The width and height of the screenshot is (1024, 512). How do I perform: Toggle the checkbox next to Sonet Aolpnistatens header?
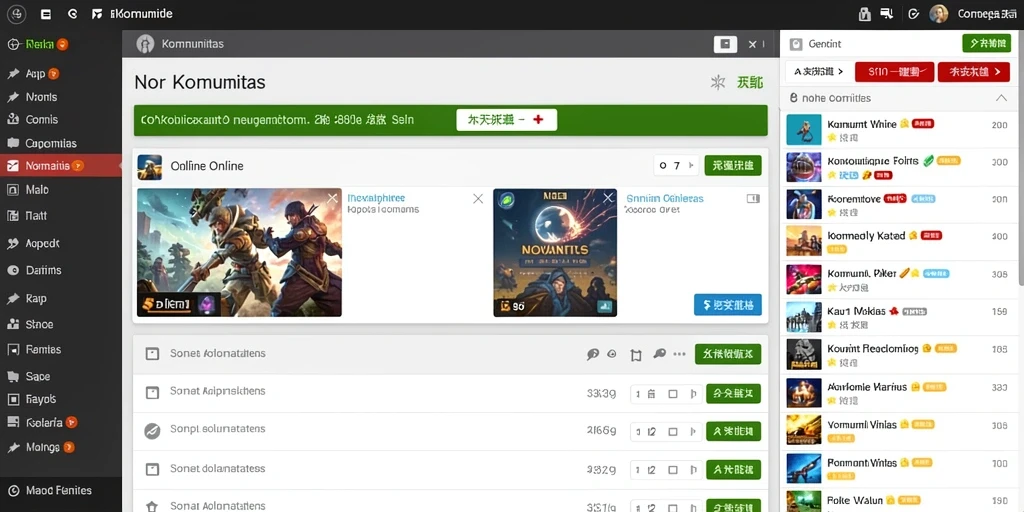(152, 354)
